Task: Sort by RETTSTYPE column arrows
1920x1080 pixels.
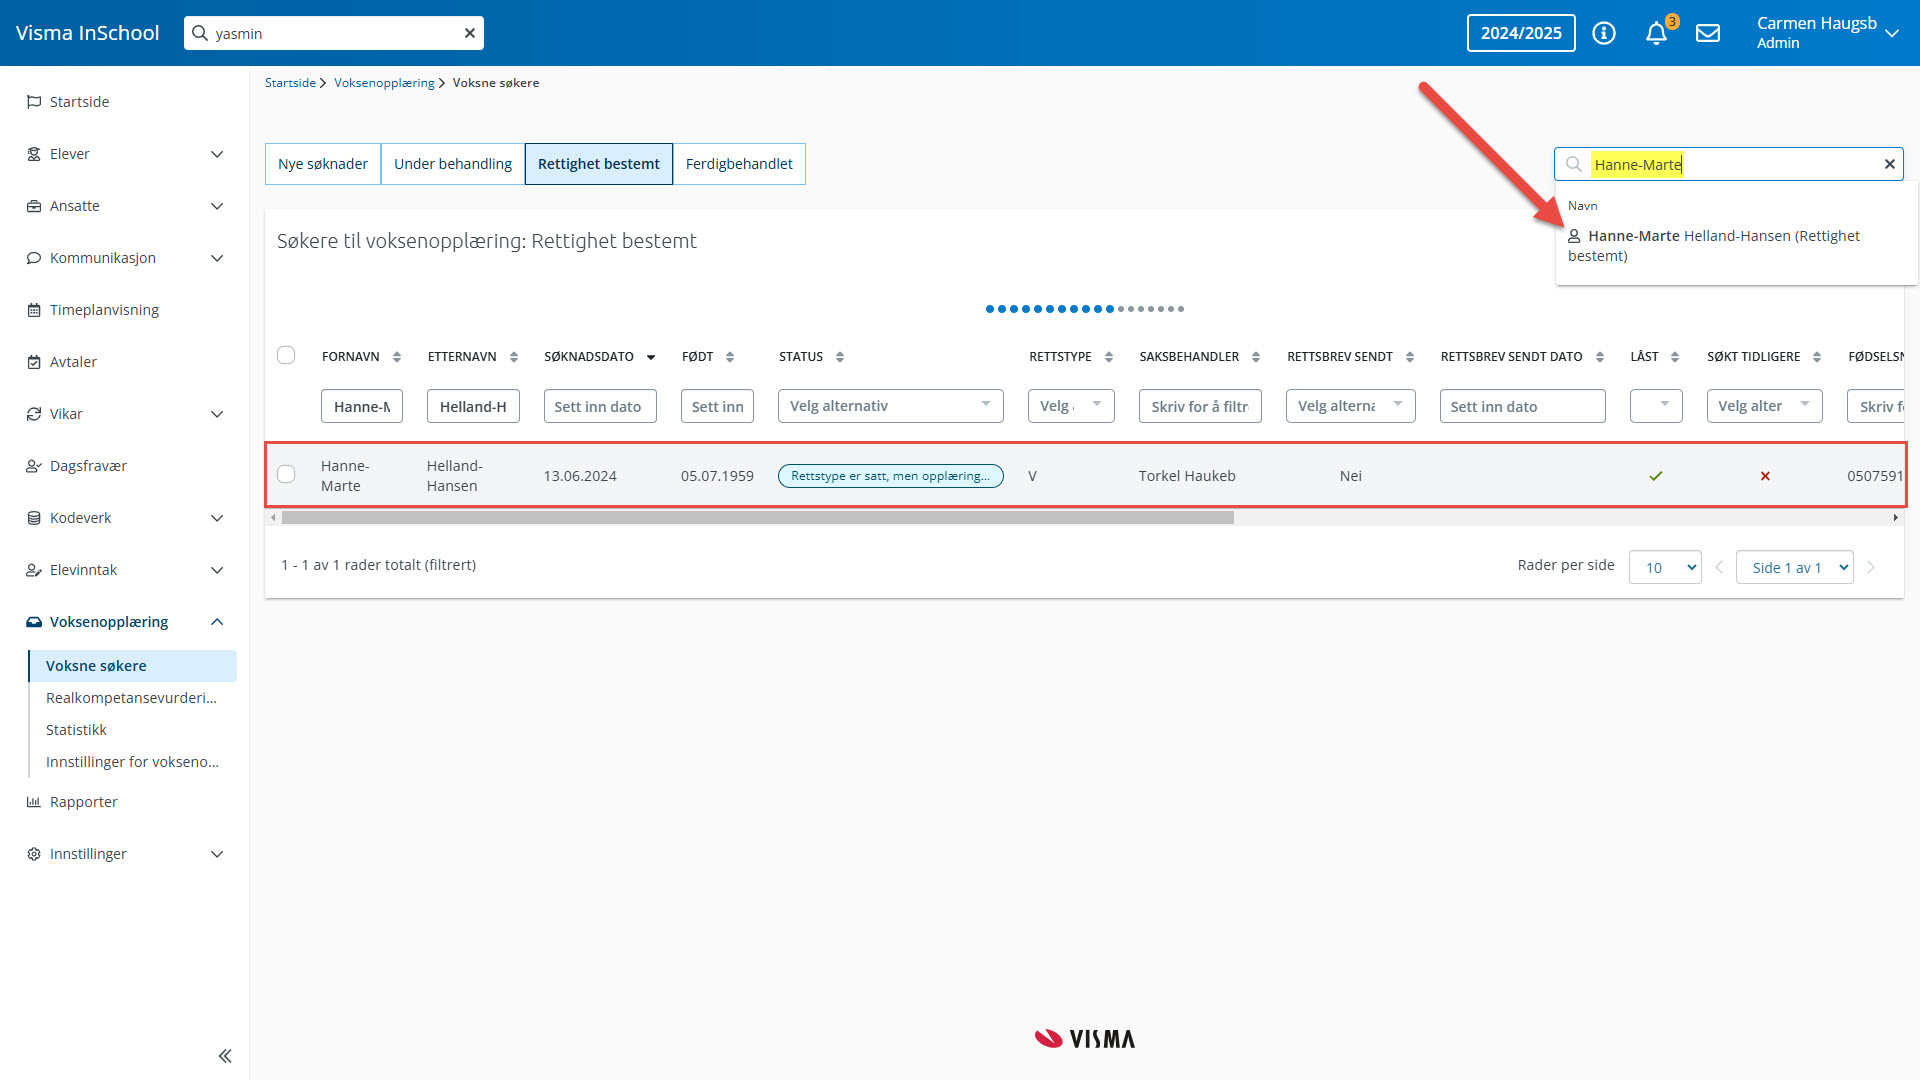Action: point(1109,357)
